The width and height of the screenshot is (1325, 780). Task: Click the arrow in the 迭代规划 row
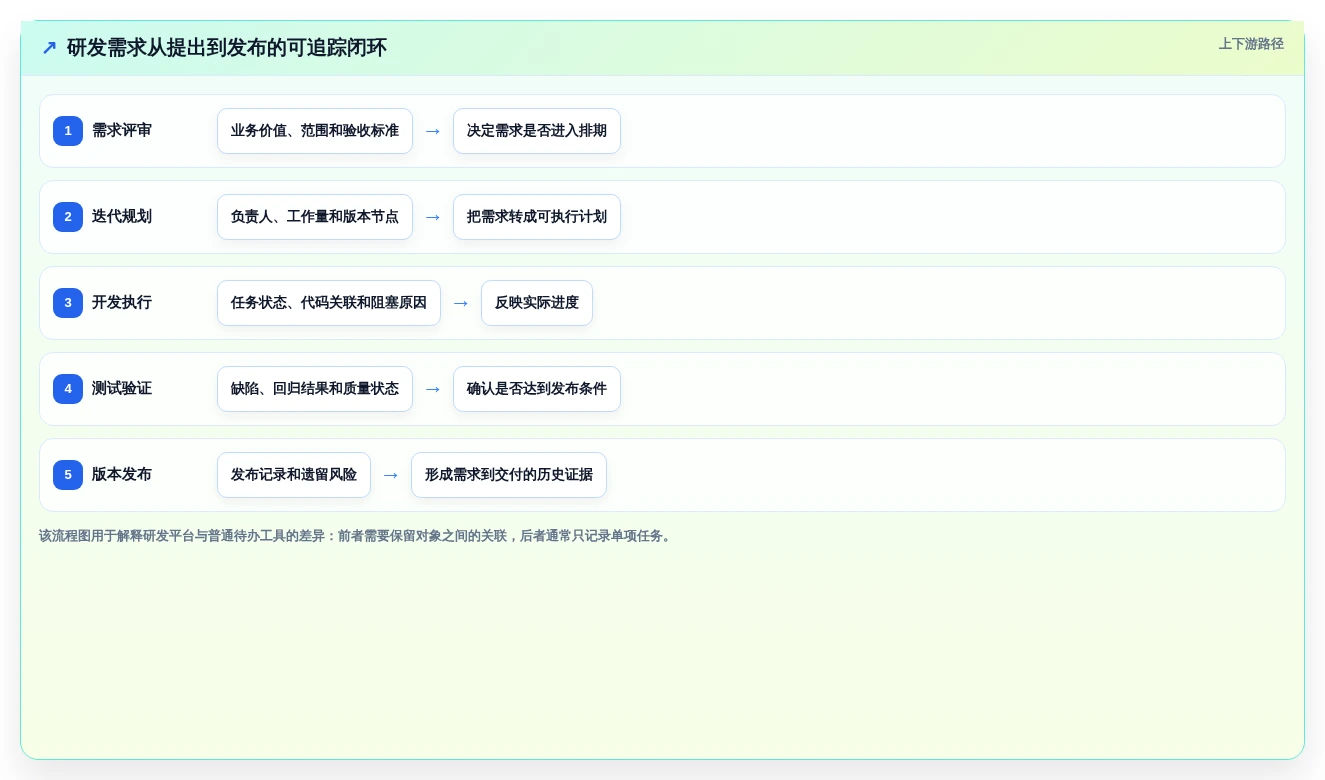(433, 217)
